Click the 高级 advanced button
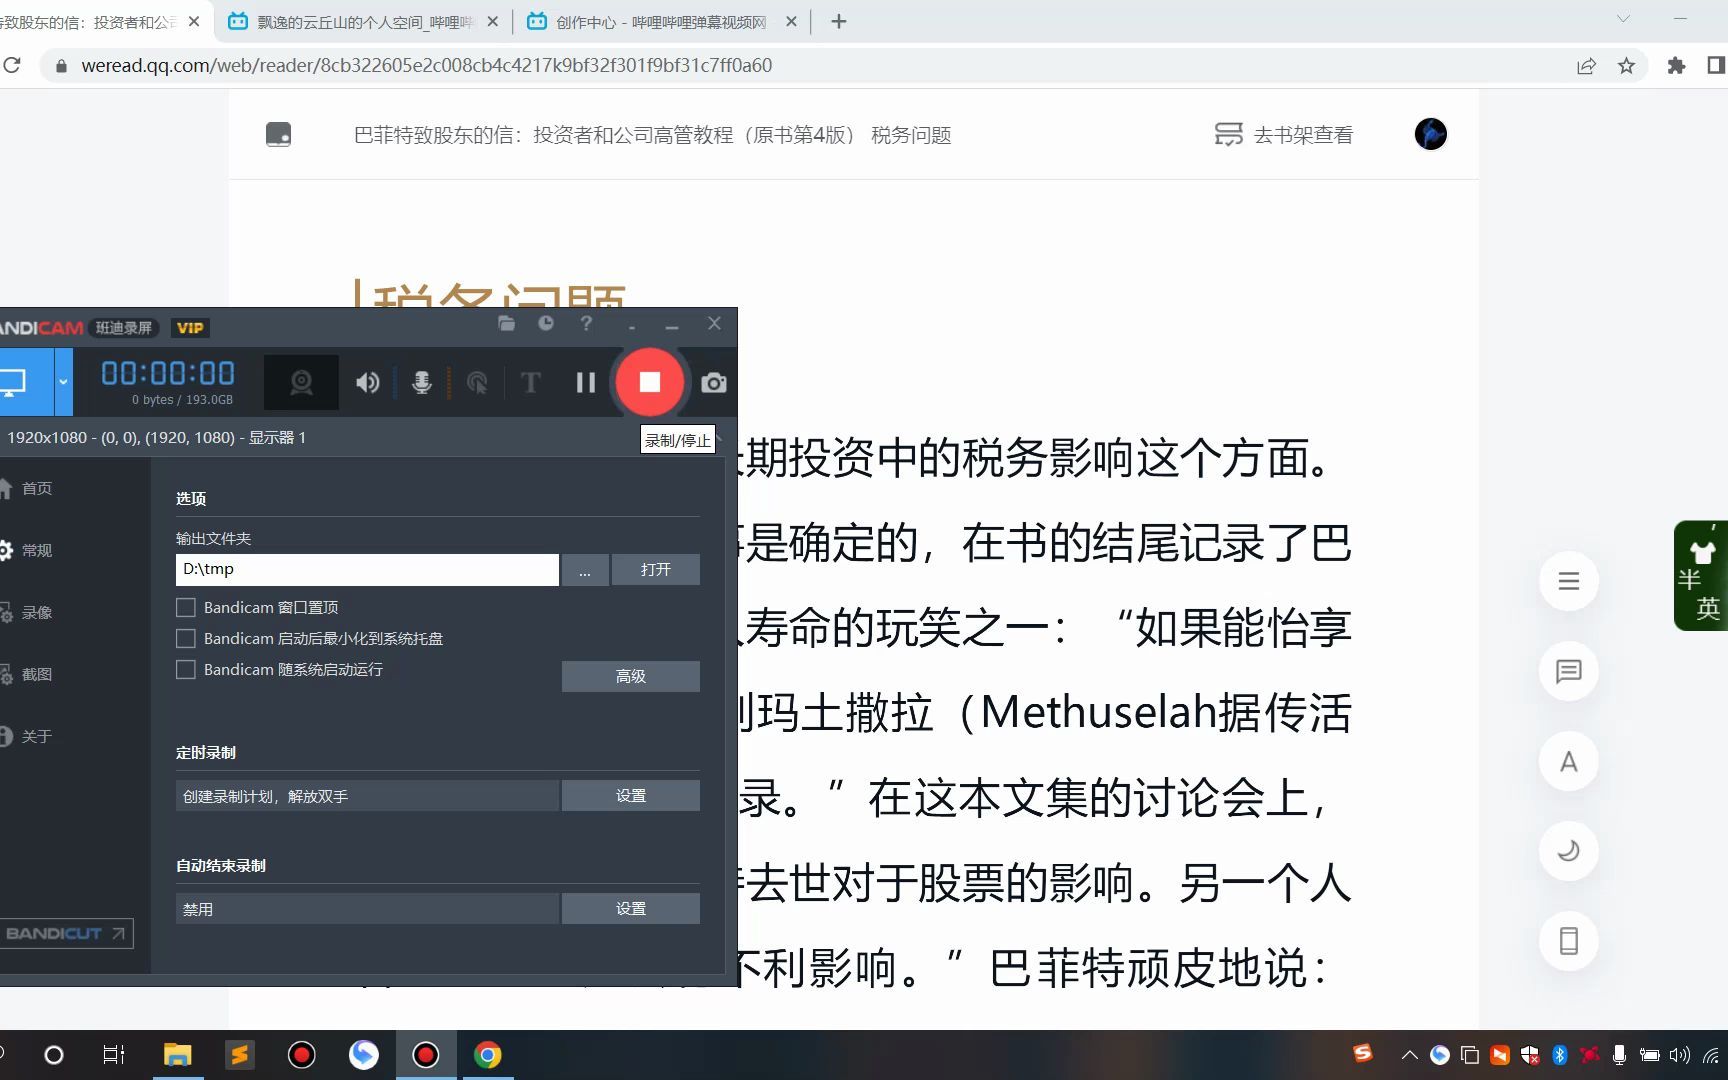This screenshot has height=1080, width=1728. click(630, 676)
